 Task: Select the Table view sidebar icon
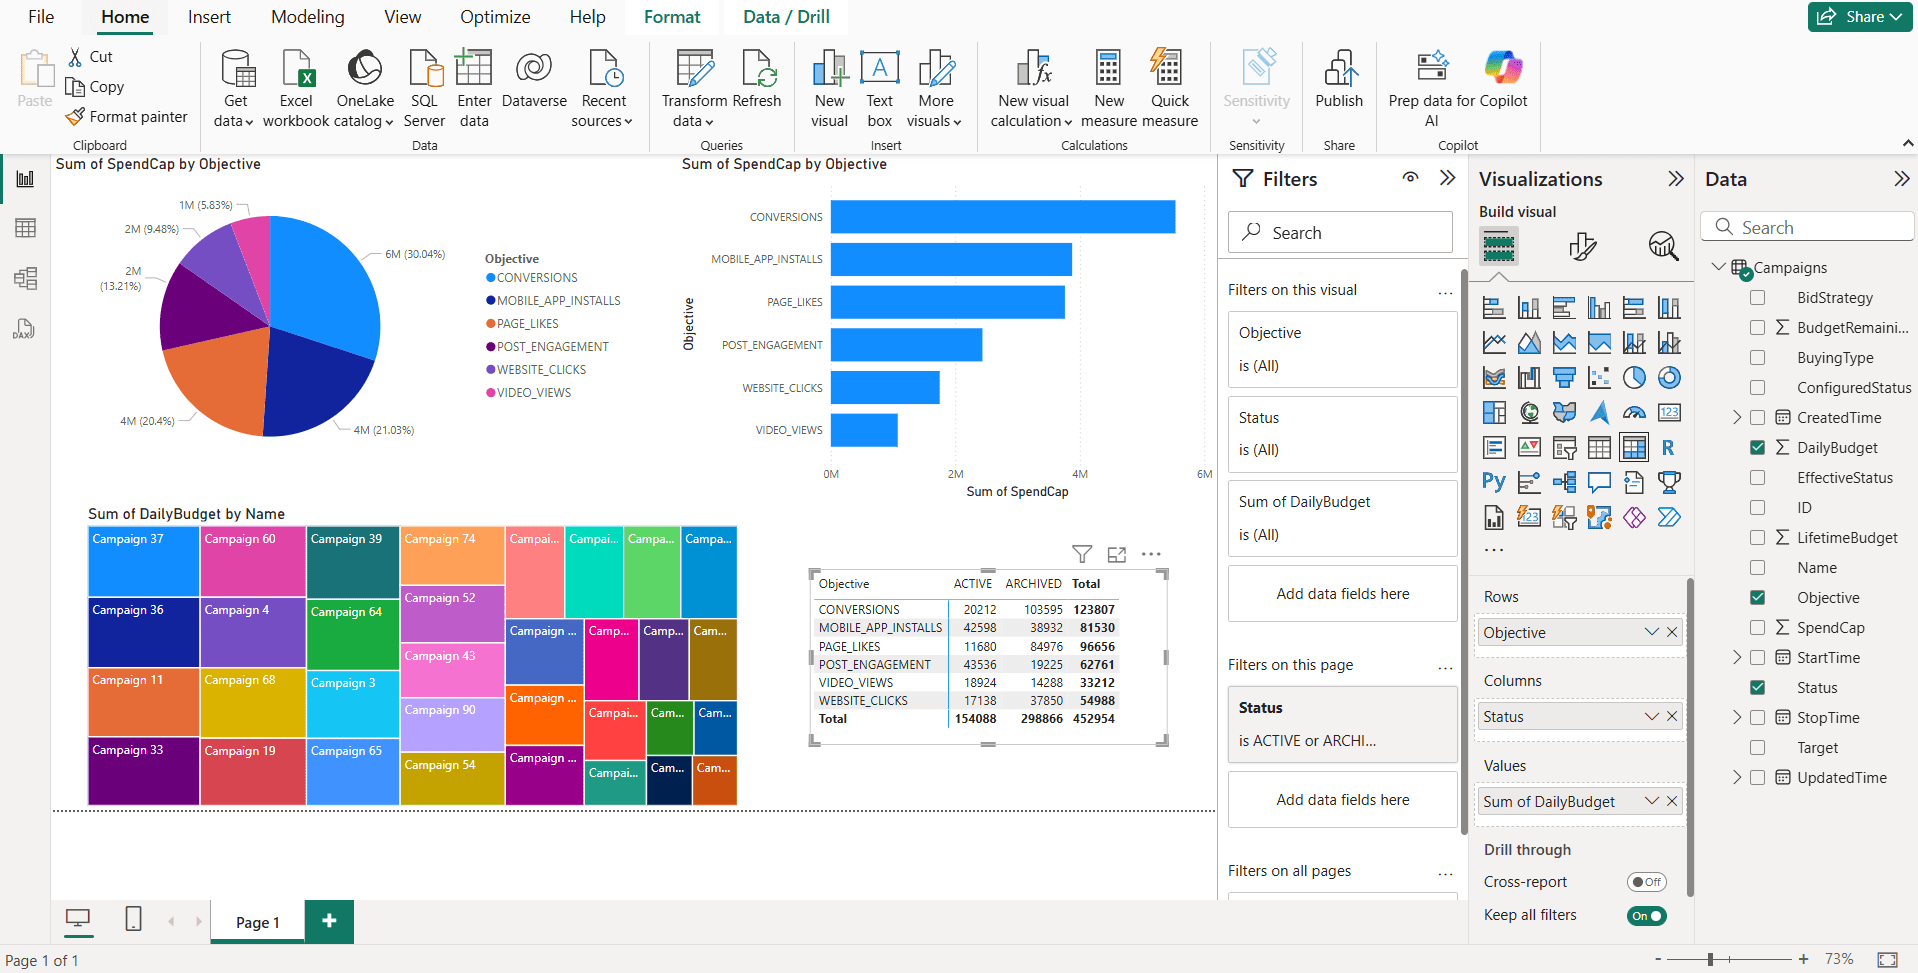(x=25, y=228)
